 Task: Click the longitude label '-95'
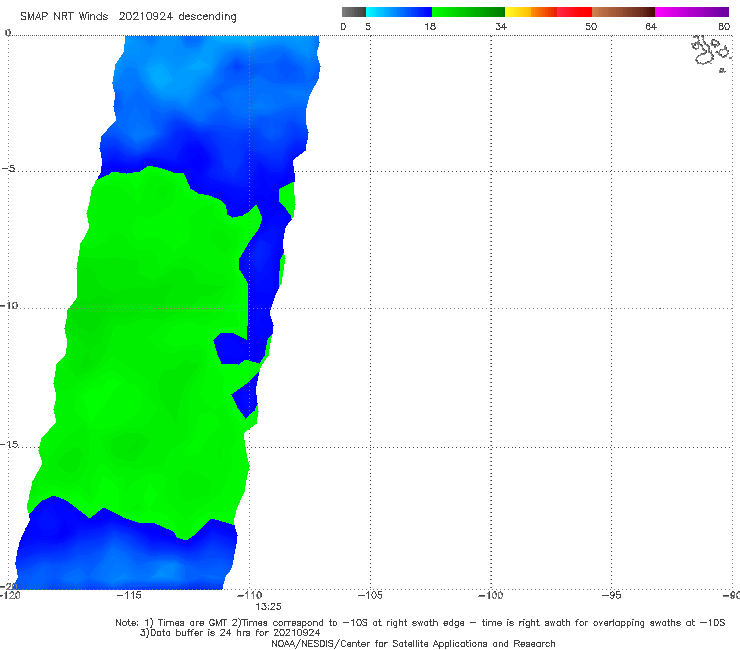[x=612, y=595]
